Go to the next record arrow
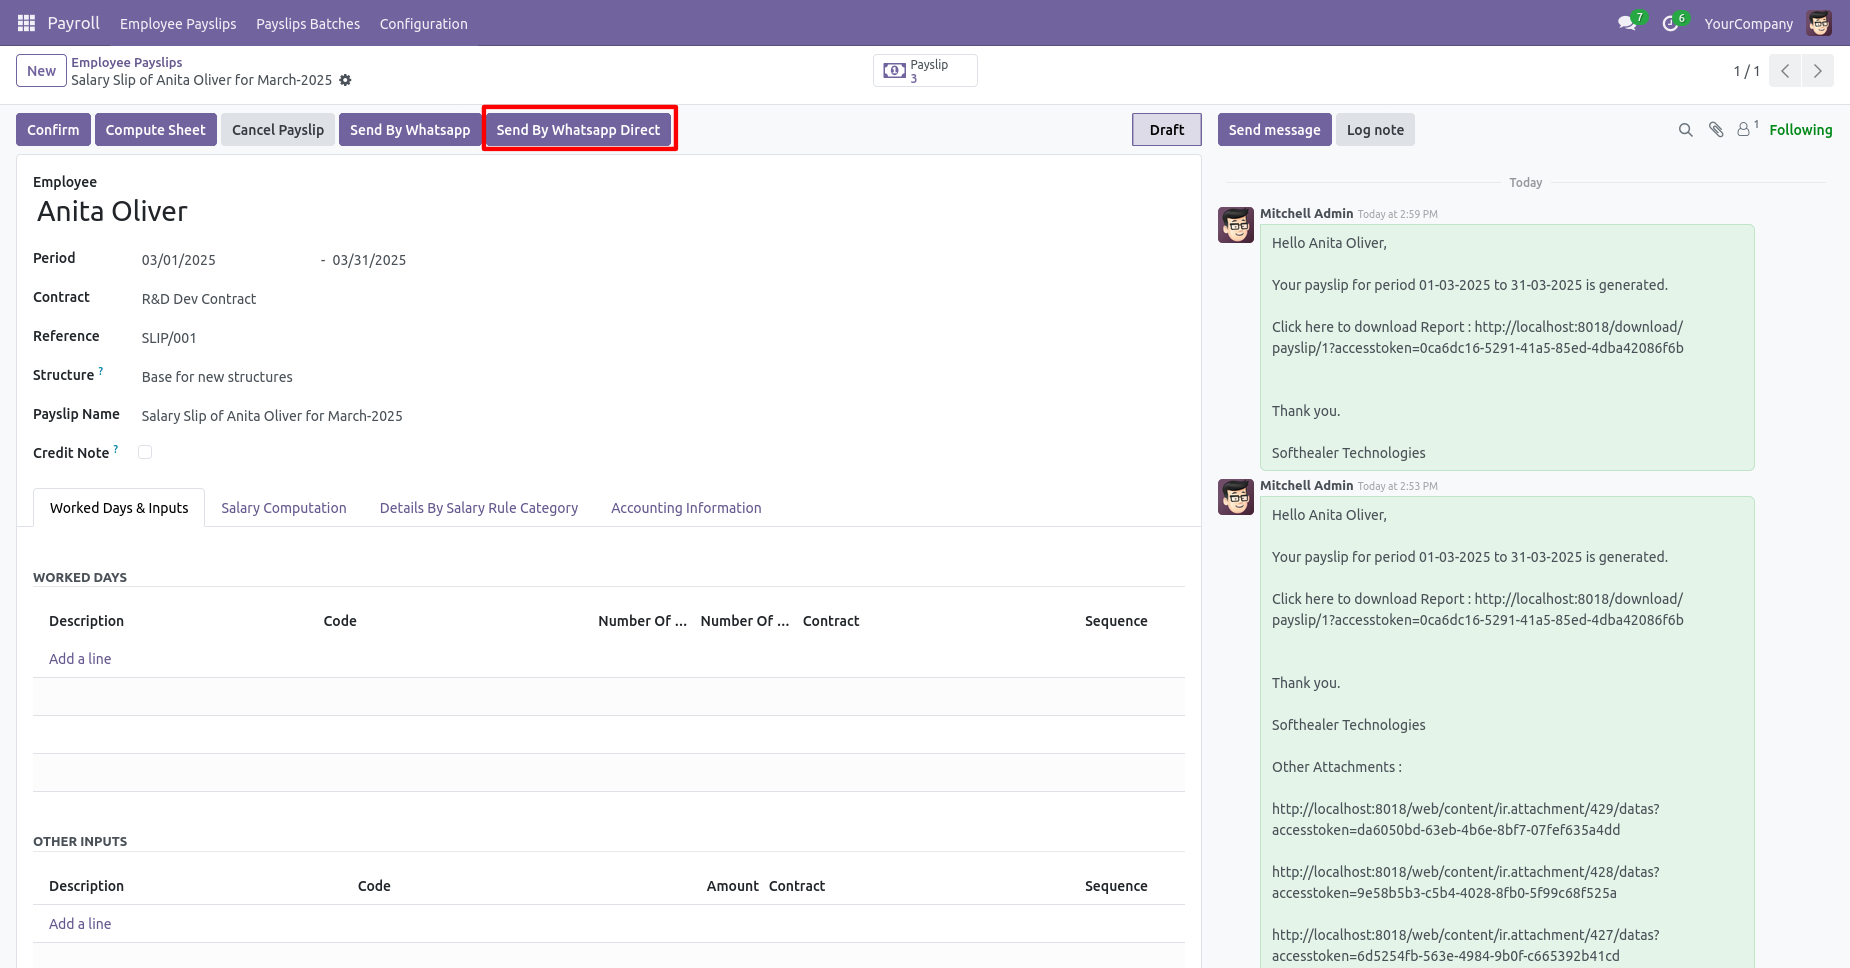Screen dimensions: 1850x968 coord(1818,71)
